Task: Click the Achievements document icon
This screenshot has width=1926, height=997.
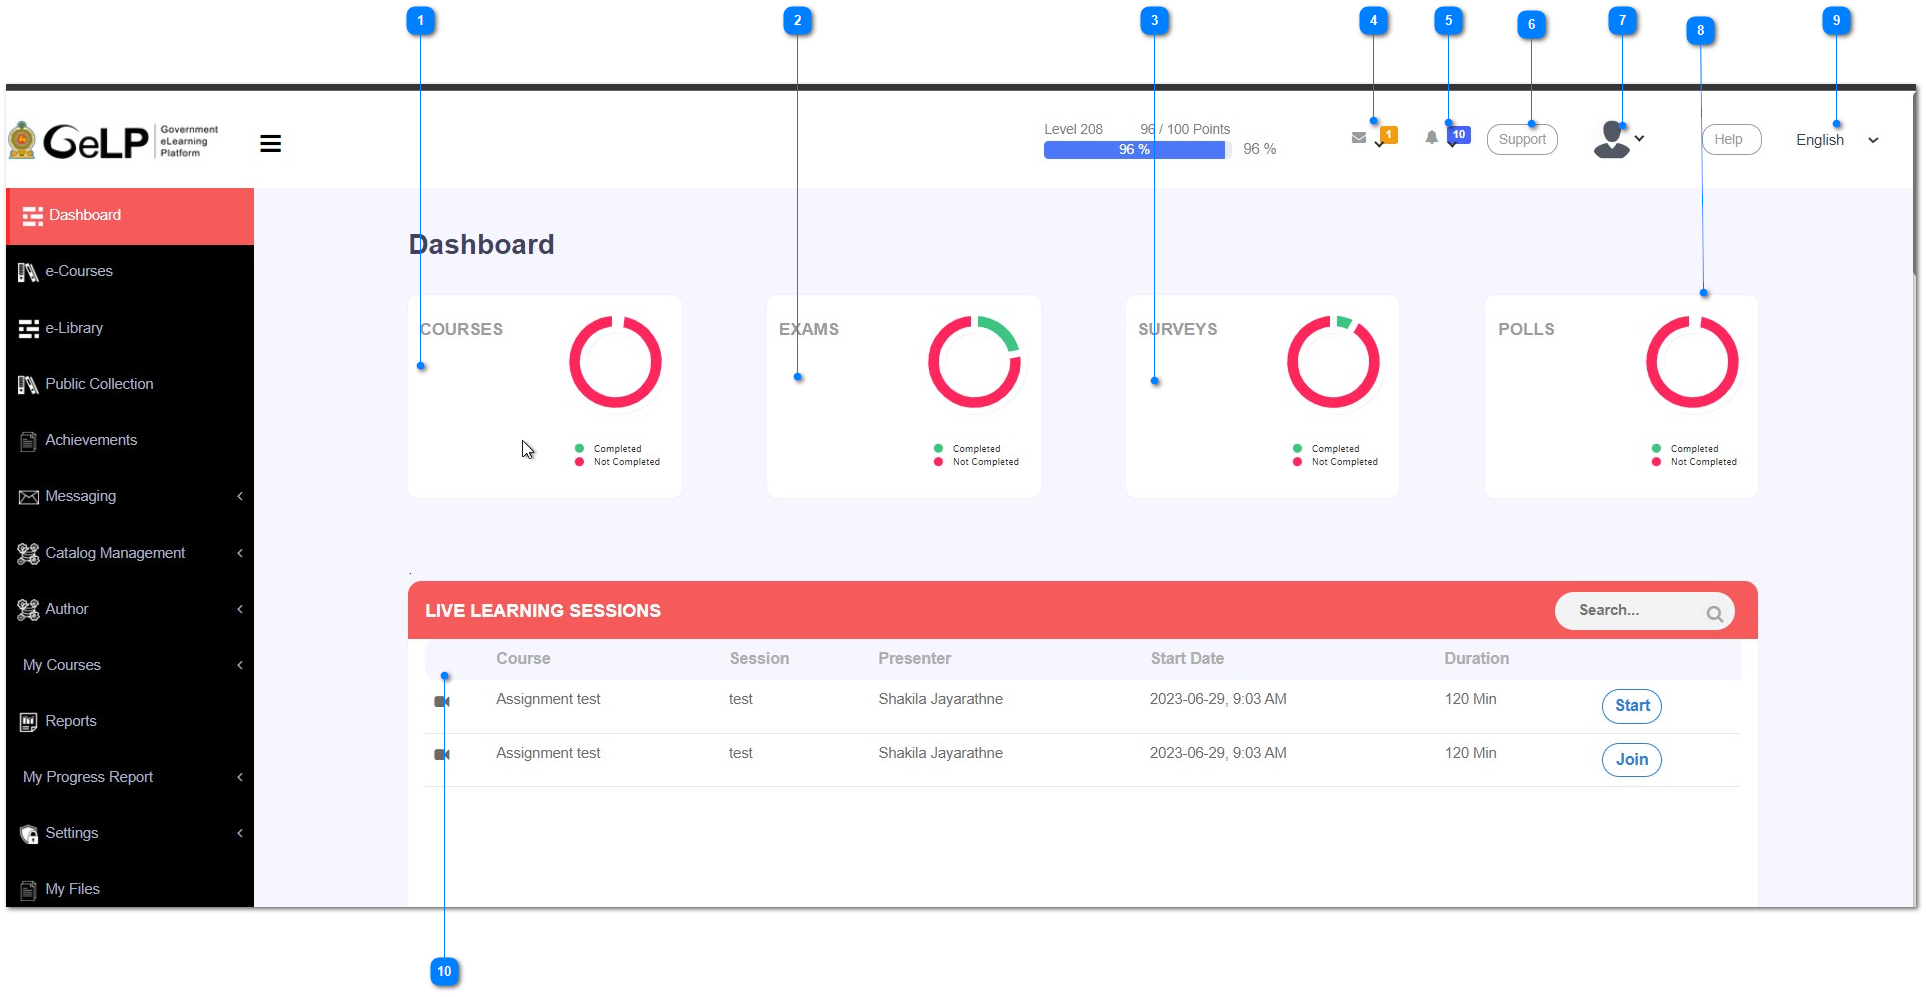Action: pos(28,441)
